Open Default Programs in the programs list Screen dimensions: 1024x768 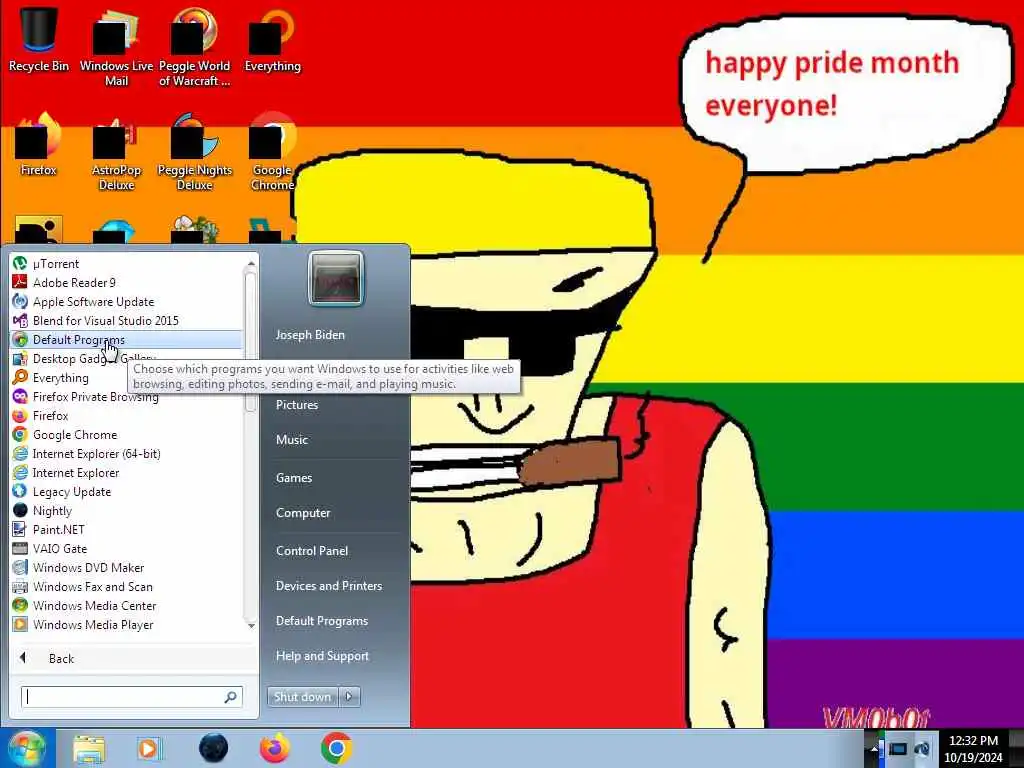[x=127, y=340]
